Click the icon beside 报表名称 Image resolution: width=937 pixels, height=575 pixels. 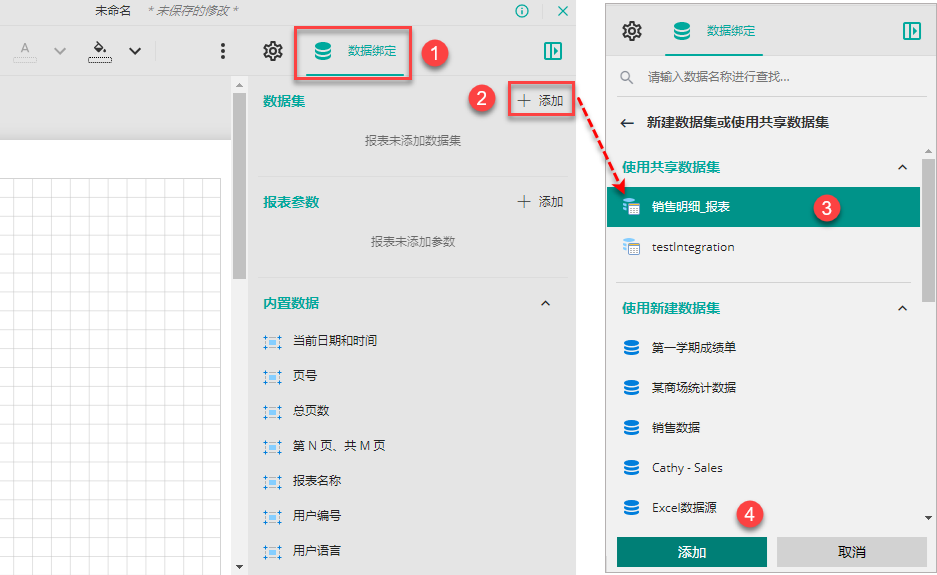tap(272, 482)
